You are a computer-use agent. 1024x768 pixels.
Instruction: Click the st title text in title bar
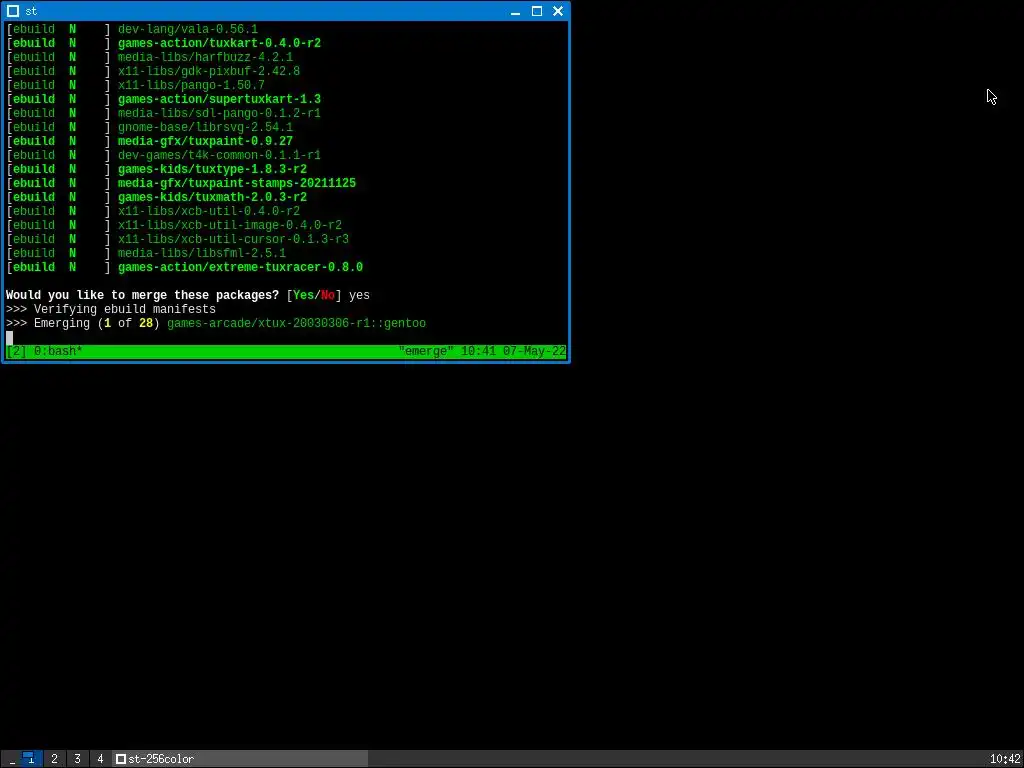(31, 11)
